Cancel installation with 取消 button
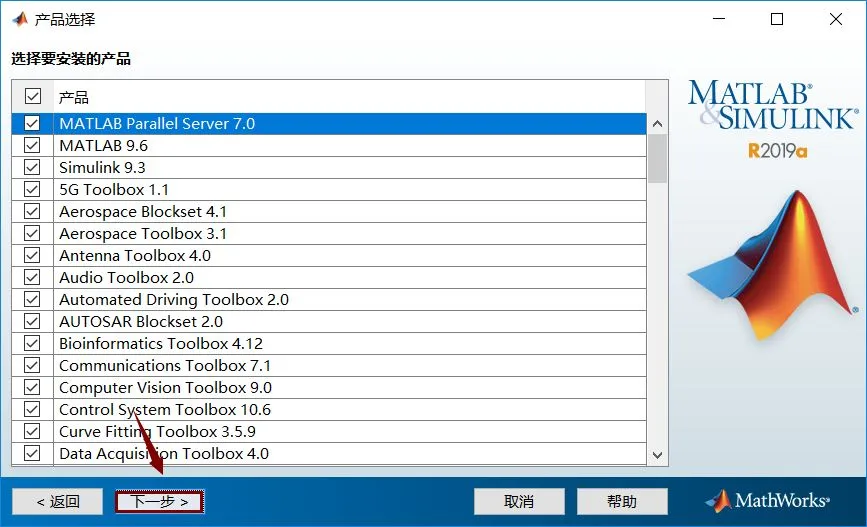The height and width of the screenshot is (527, 867). 519,502
